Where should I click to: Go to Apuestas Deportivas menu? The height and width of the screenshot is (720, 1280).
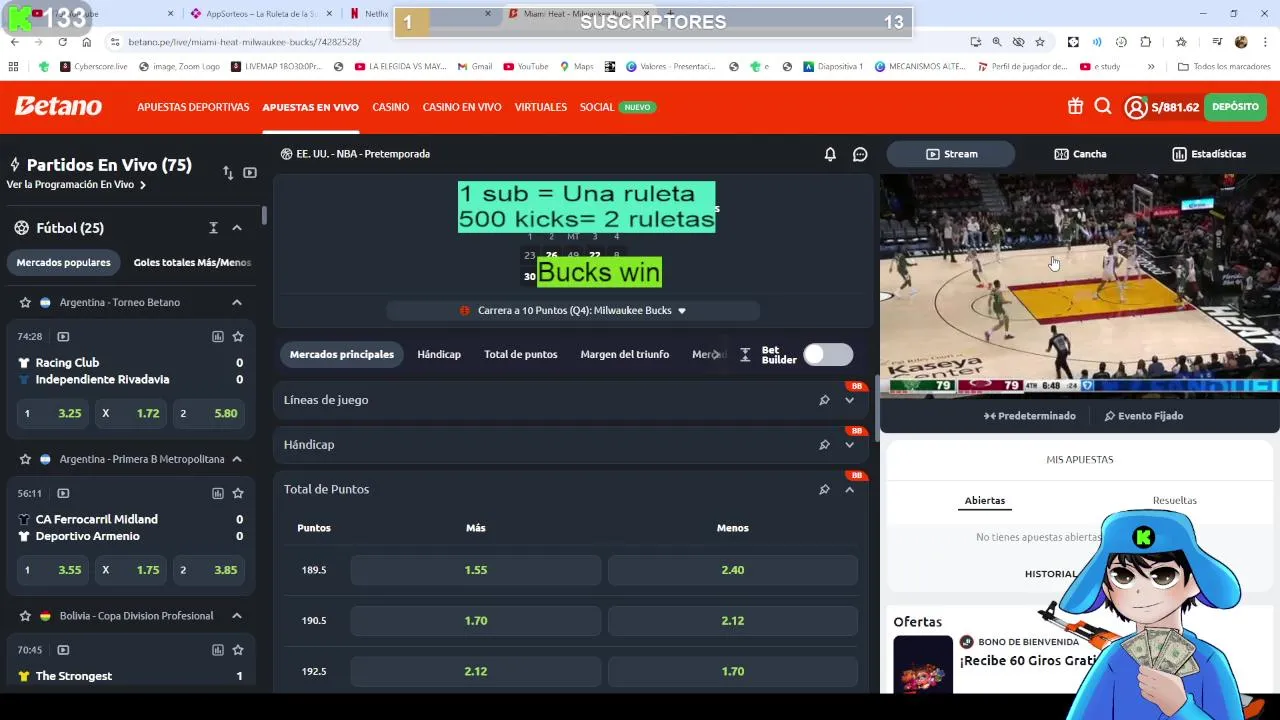tap(193, 107)
